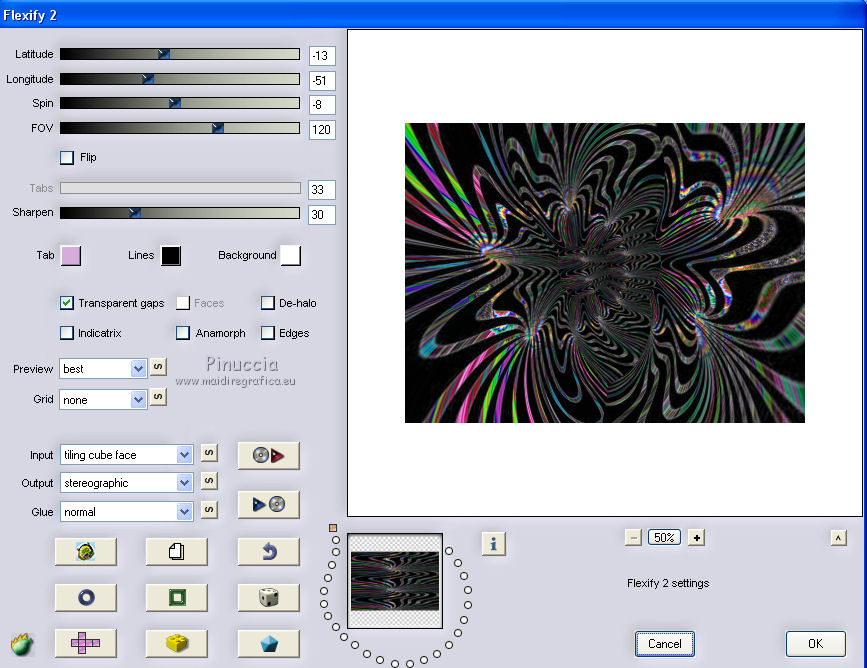Click the S button next to Grid
The height and width of the screenshot is (668, 867).
(x=158, y=397)
